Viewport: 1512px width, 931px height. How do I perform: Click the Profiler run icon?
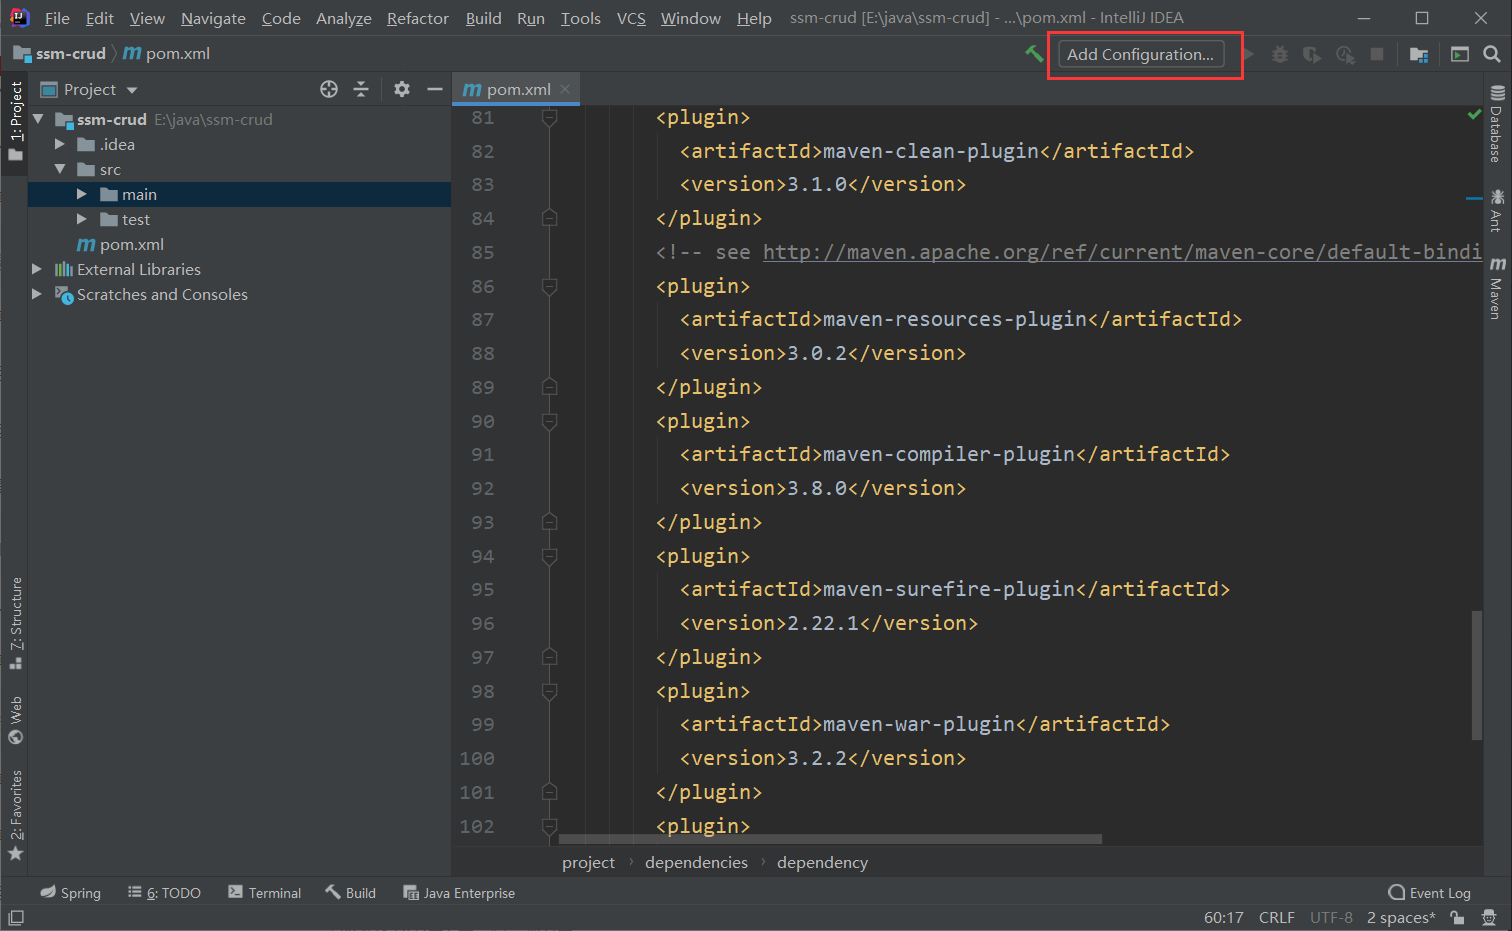(1345, 54)
